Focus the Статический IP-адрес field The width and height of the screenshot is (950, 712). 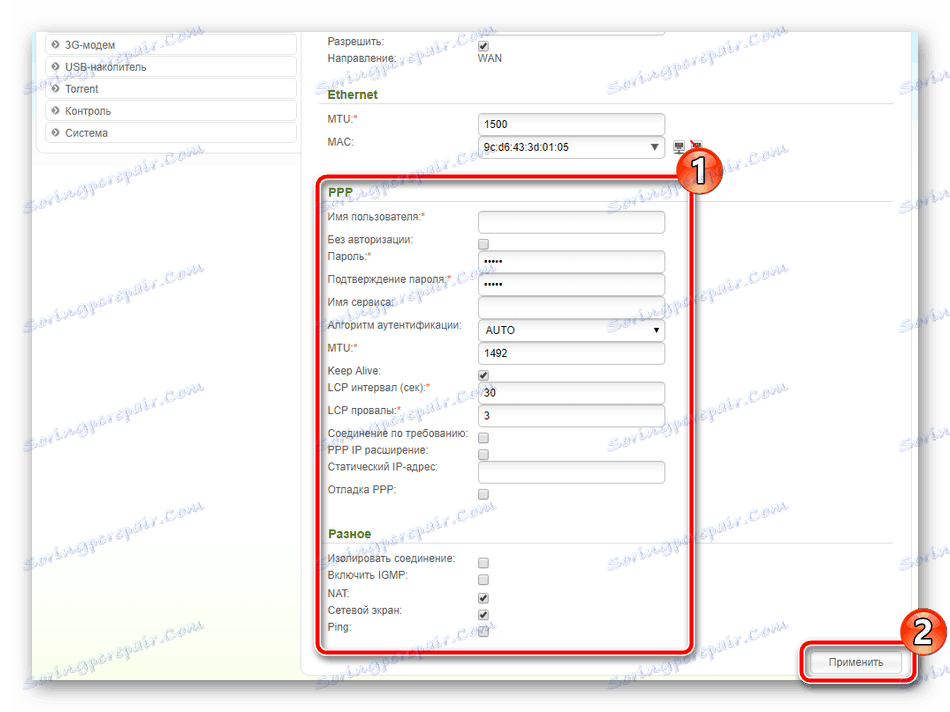[x=571, y=472]
